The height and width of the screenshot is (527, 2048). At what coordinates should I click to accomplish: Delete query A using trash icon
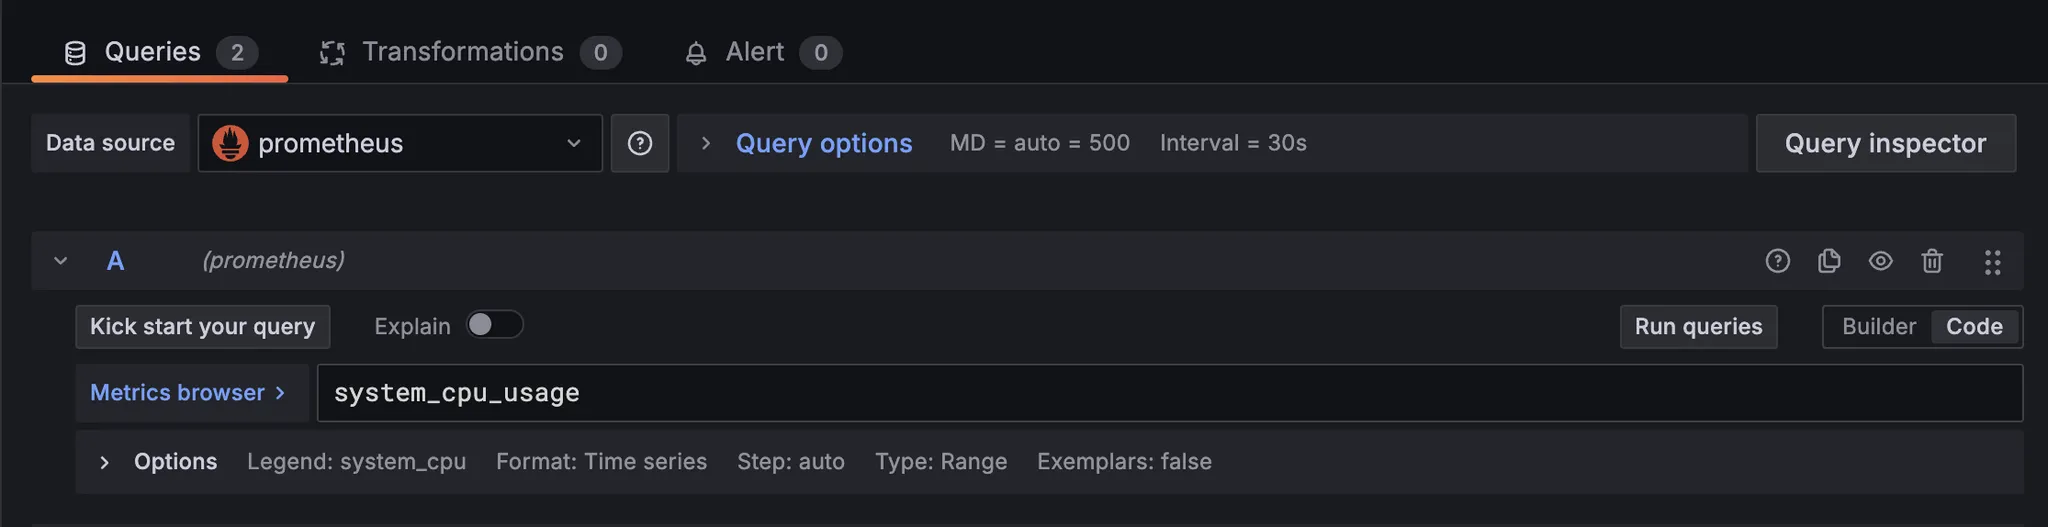click(1932, 261)
